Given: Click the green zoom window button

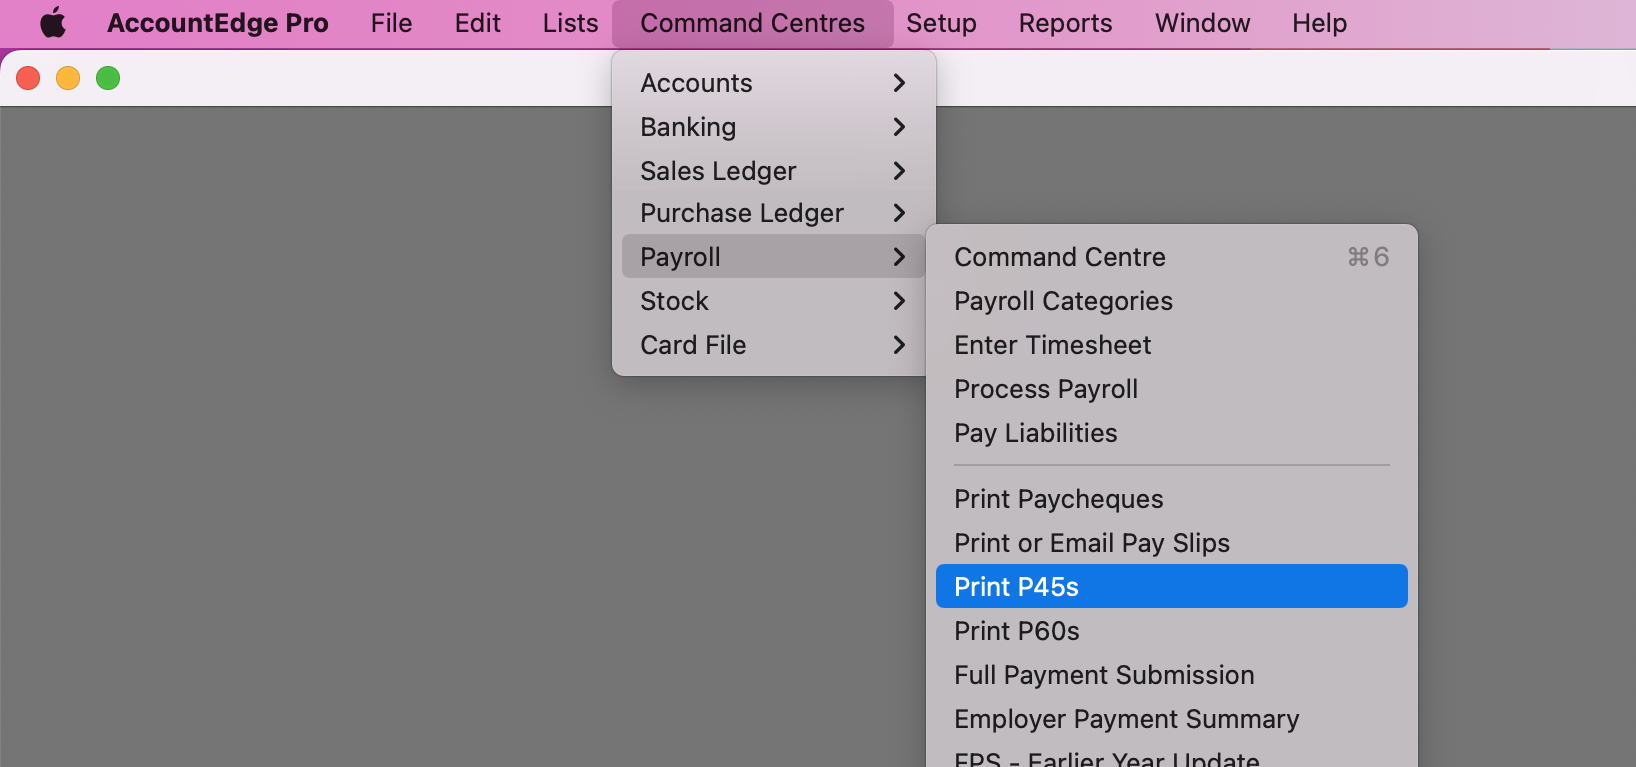Looking at the screenshot, I should click(x=108, y=78).
